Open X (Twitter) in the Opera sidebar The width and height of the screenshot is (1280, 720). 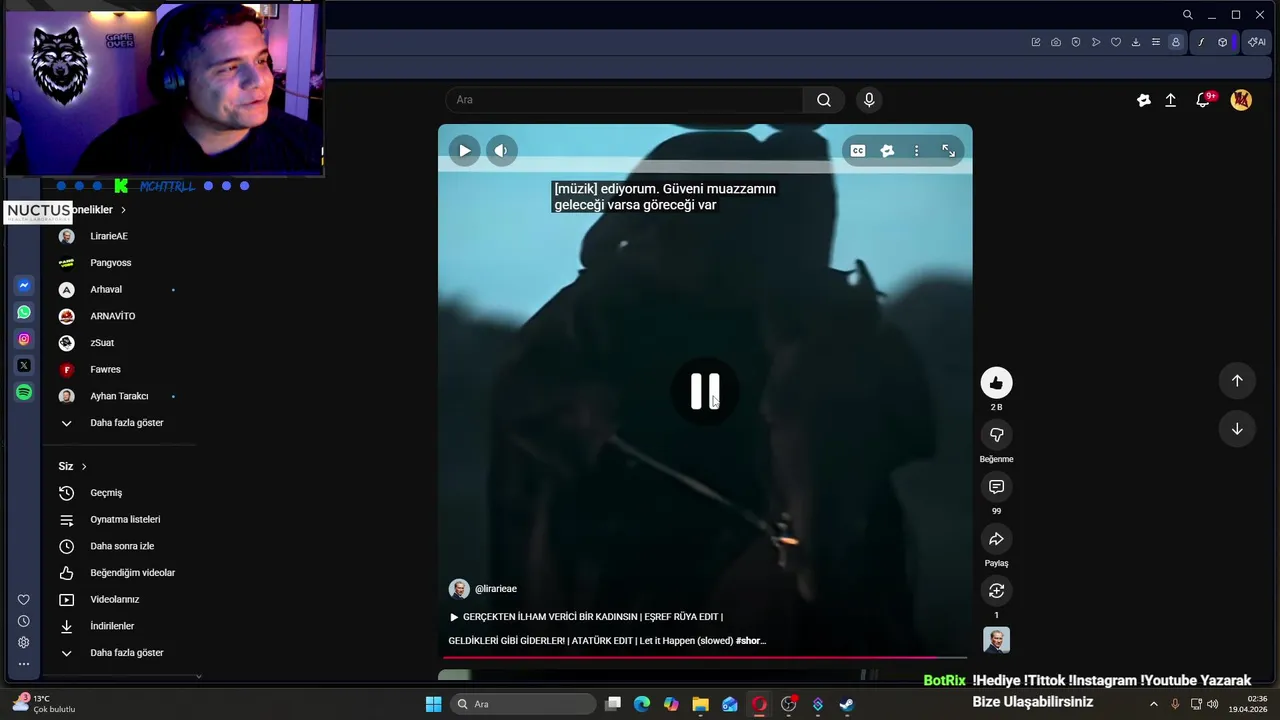[x=24, y=366]
